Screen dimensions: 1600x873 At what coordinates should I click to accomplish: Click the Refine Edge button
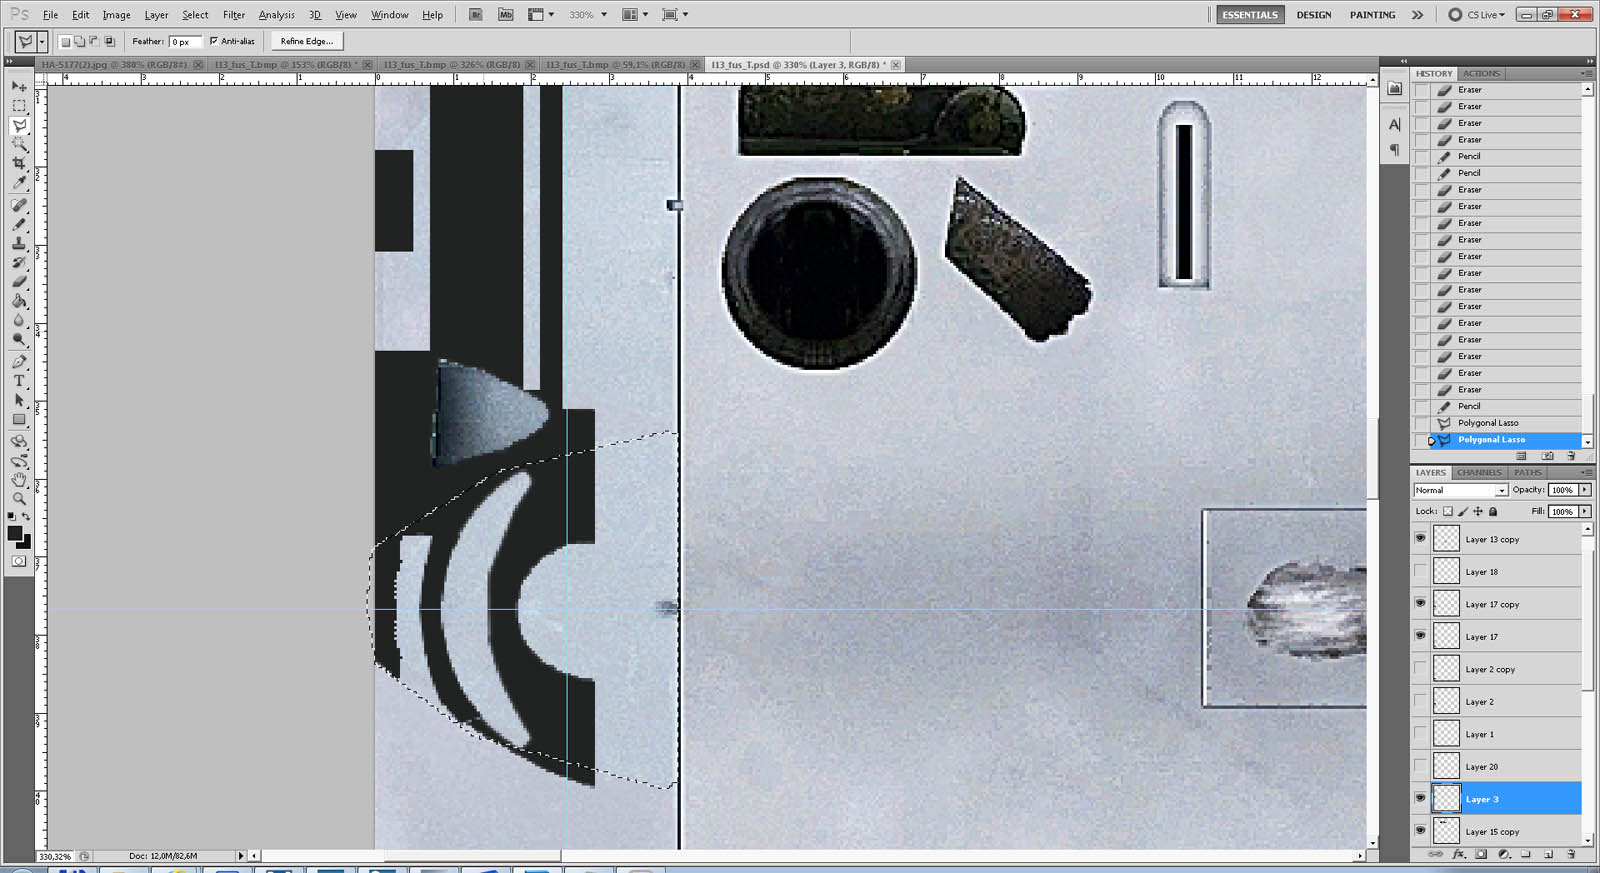[306, 41]
